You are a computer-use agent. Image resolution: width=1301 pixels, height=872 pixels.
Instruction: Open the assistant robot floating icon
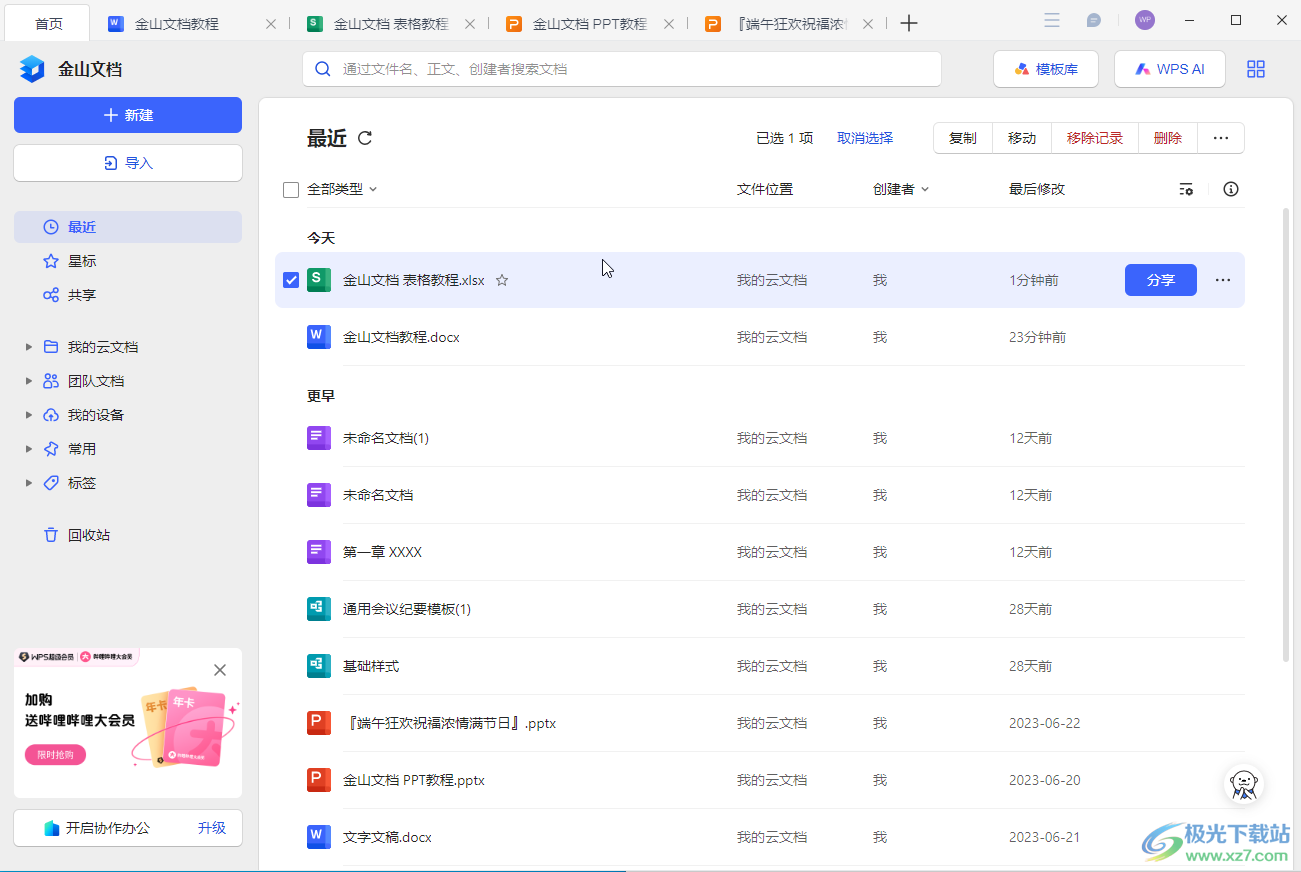point(1244,784)
